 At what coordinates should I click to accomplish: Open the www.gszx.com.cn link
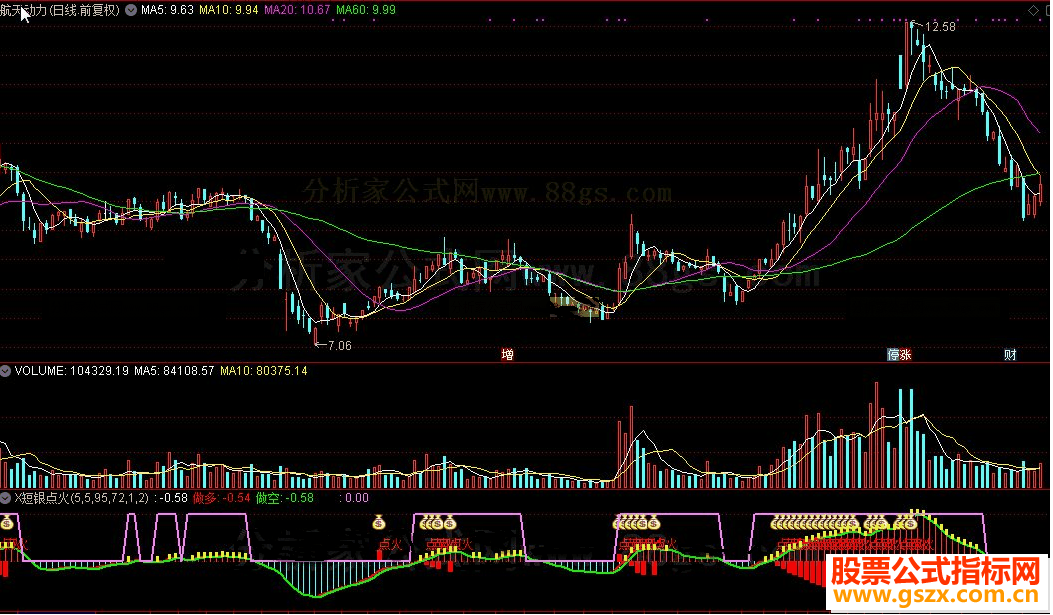(936, 595)
